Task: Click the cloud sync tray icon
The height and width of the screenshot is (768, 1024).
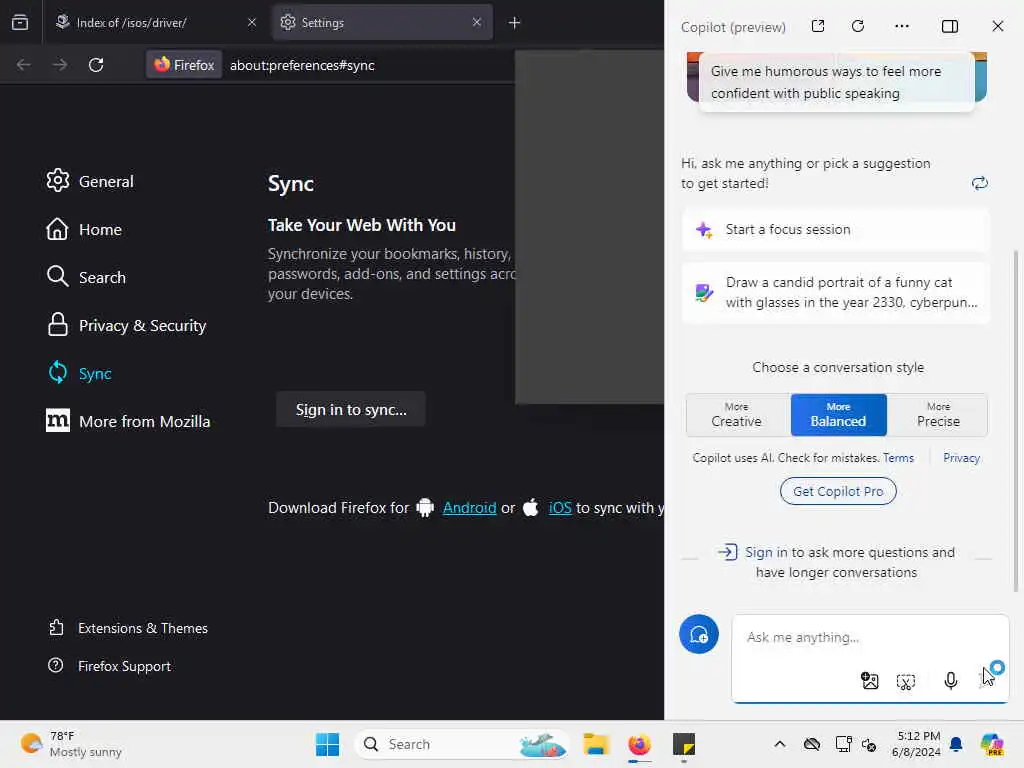Action: click(812, 744)
